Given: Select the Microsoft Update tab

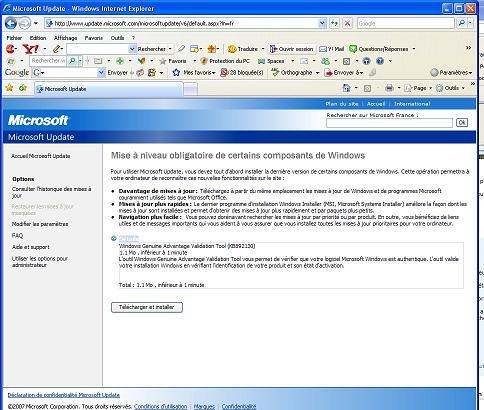Looking at the screenshot, I should pyautogui.click(x=108, y=89).
